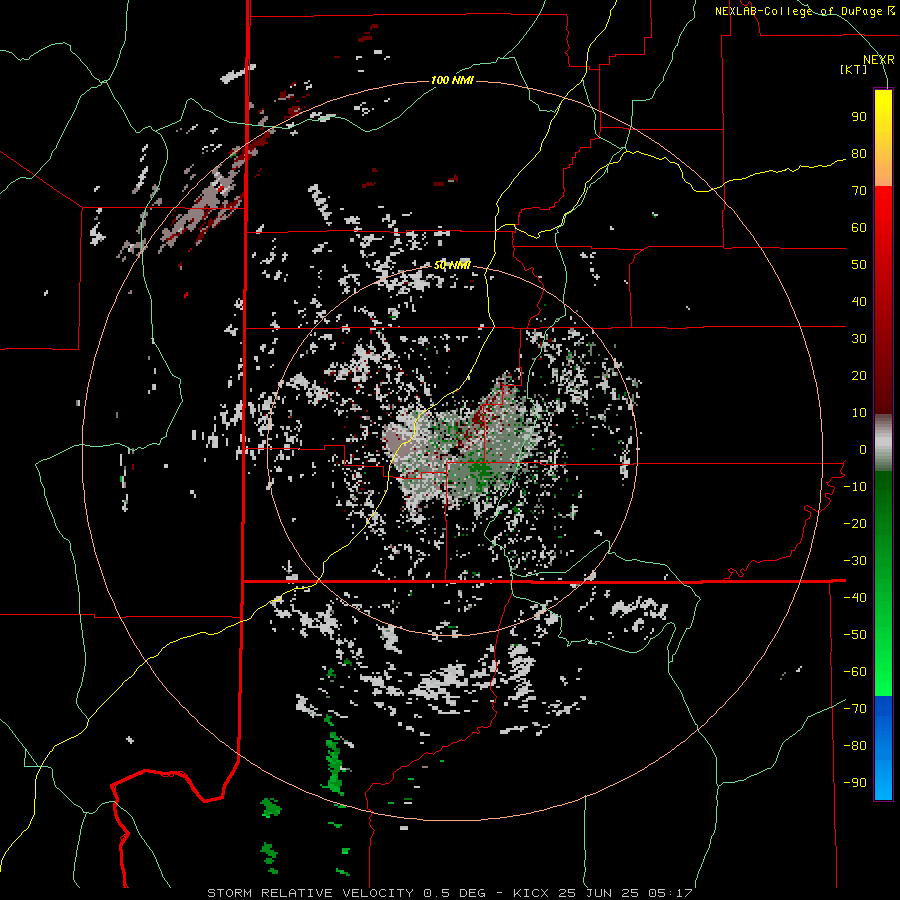This screenshot has width=900, height=900.
Task: Click the gray near-zero segment of the color bar
Action: tap(883, 443)
